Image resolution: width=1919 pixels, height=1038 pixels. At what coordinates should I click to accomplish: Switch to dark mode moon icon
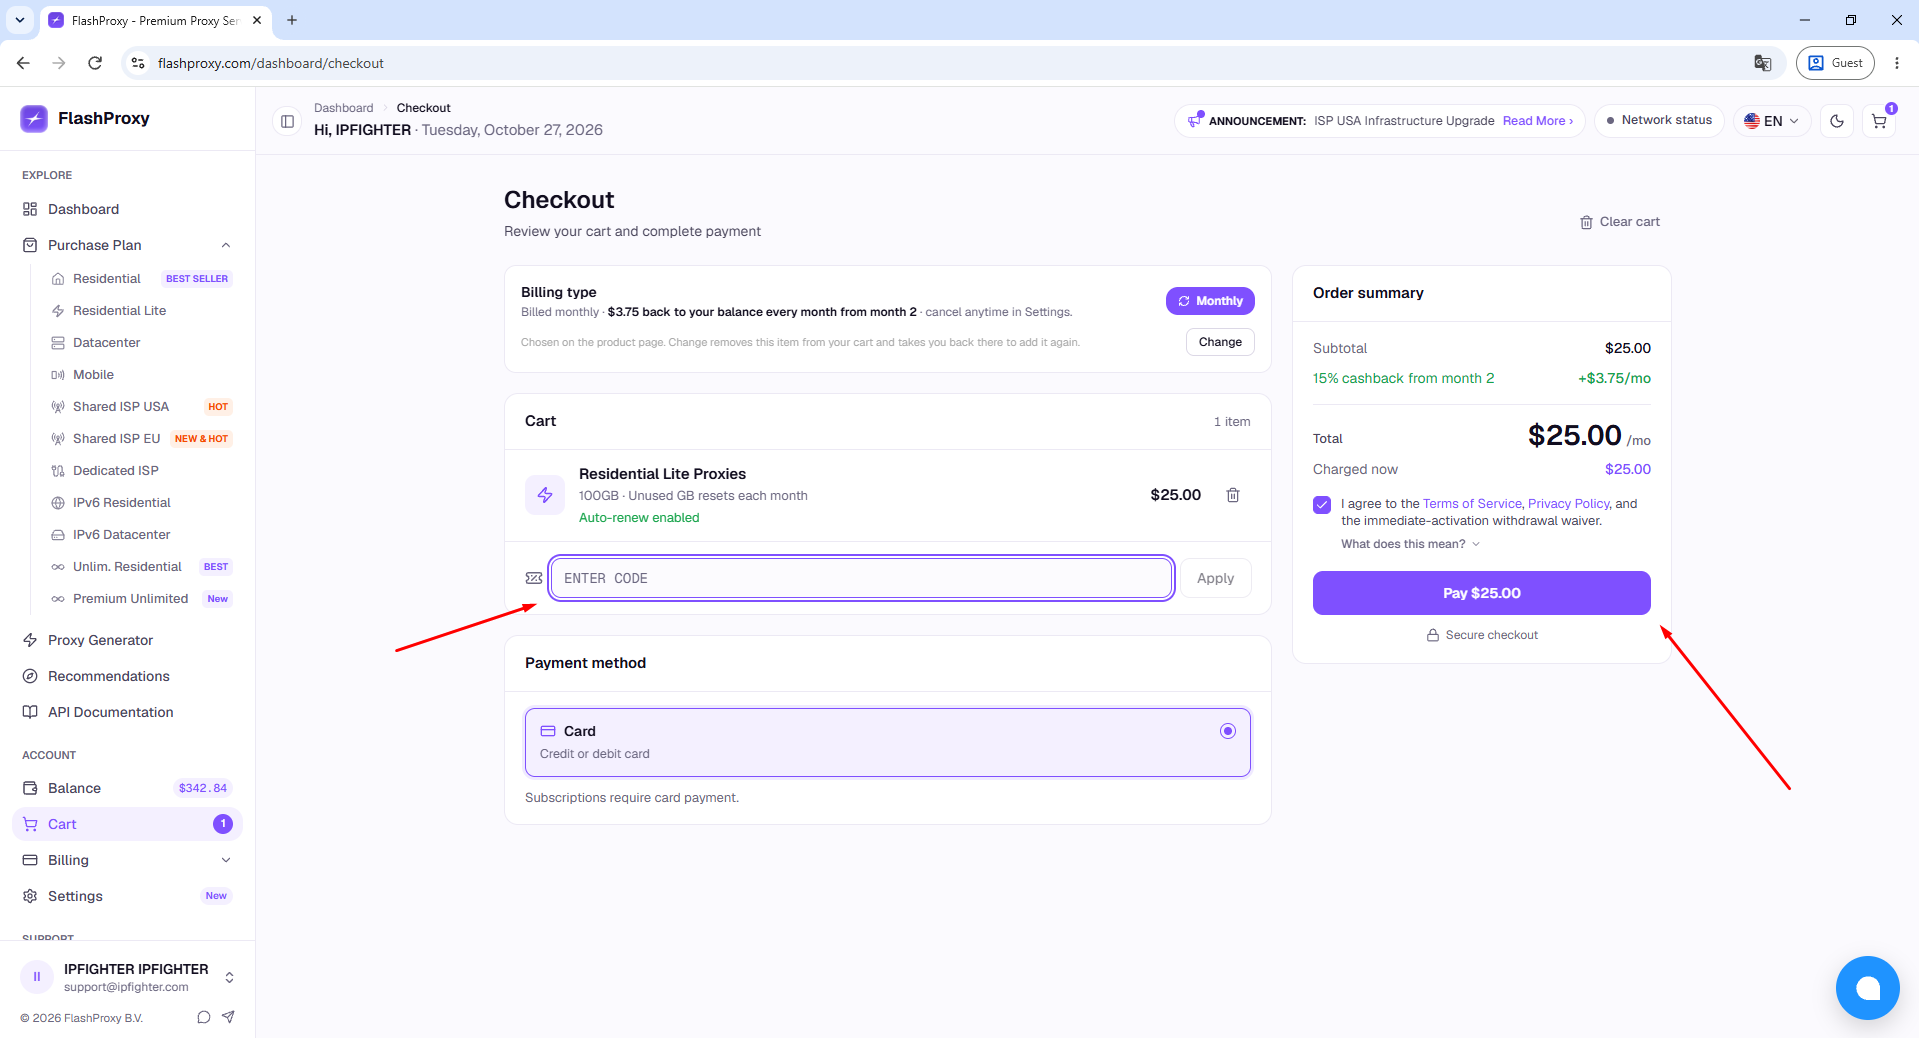(x=1837, y=121)
